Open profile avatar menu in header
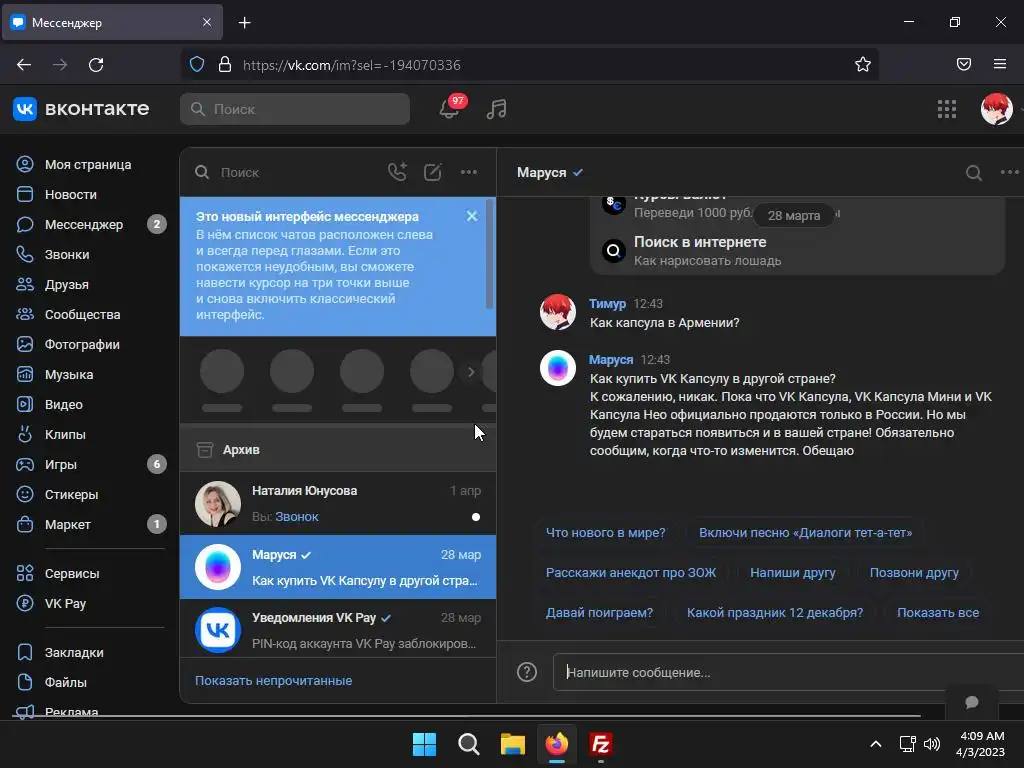This screenshot has width=1024, height=768. (x=997, y=108)
